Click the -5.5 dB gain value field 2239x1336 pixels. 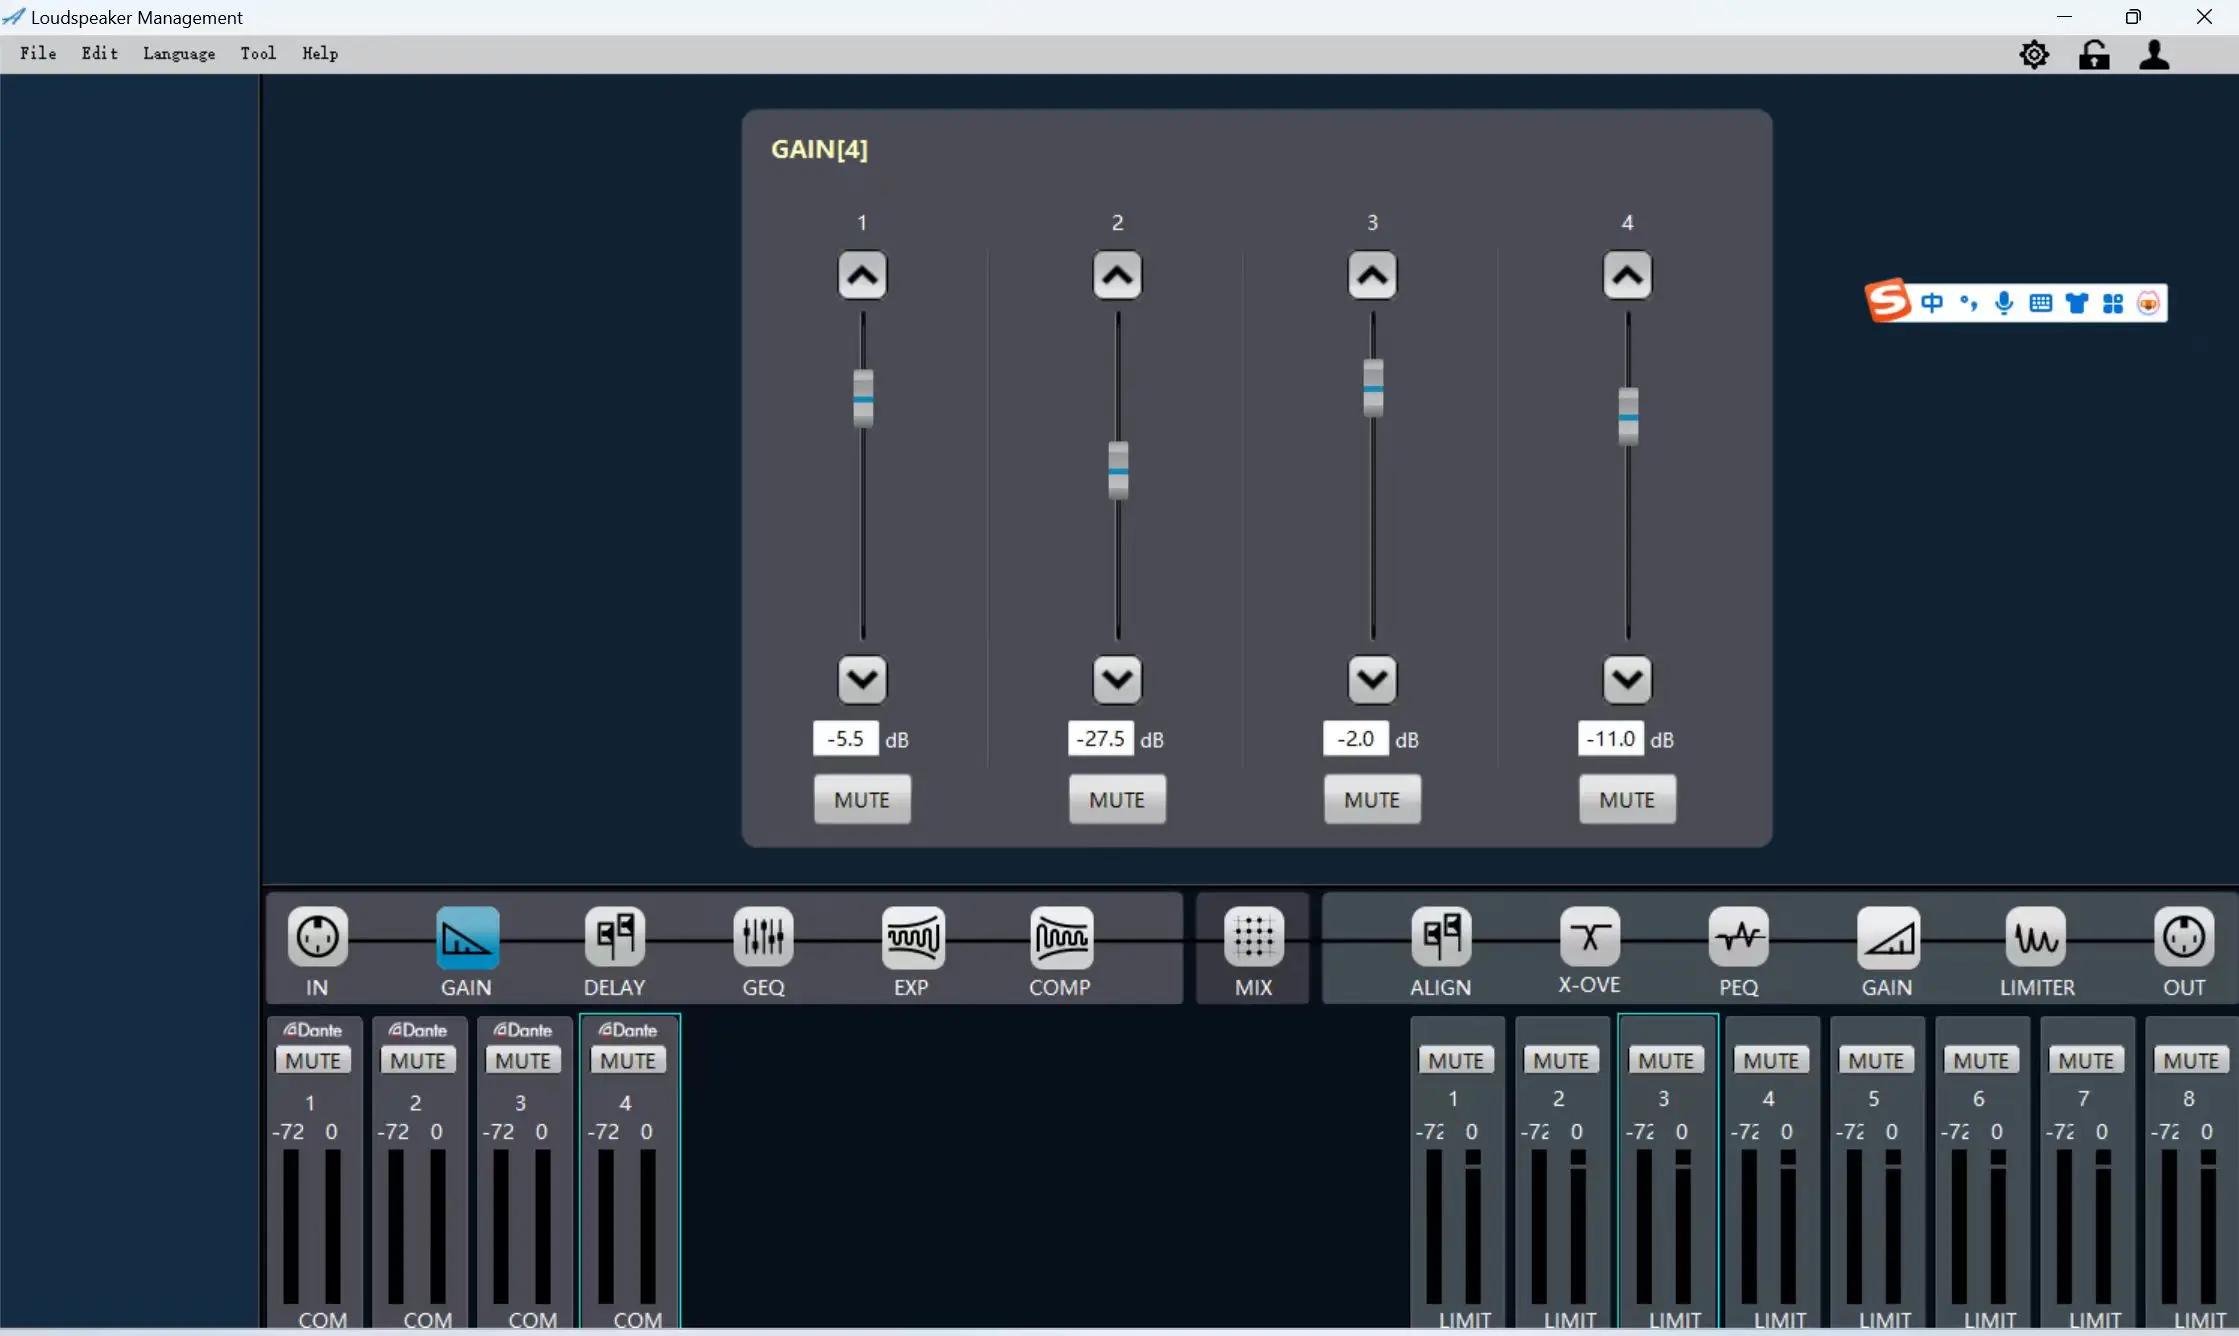point(846,739)
